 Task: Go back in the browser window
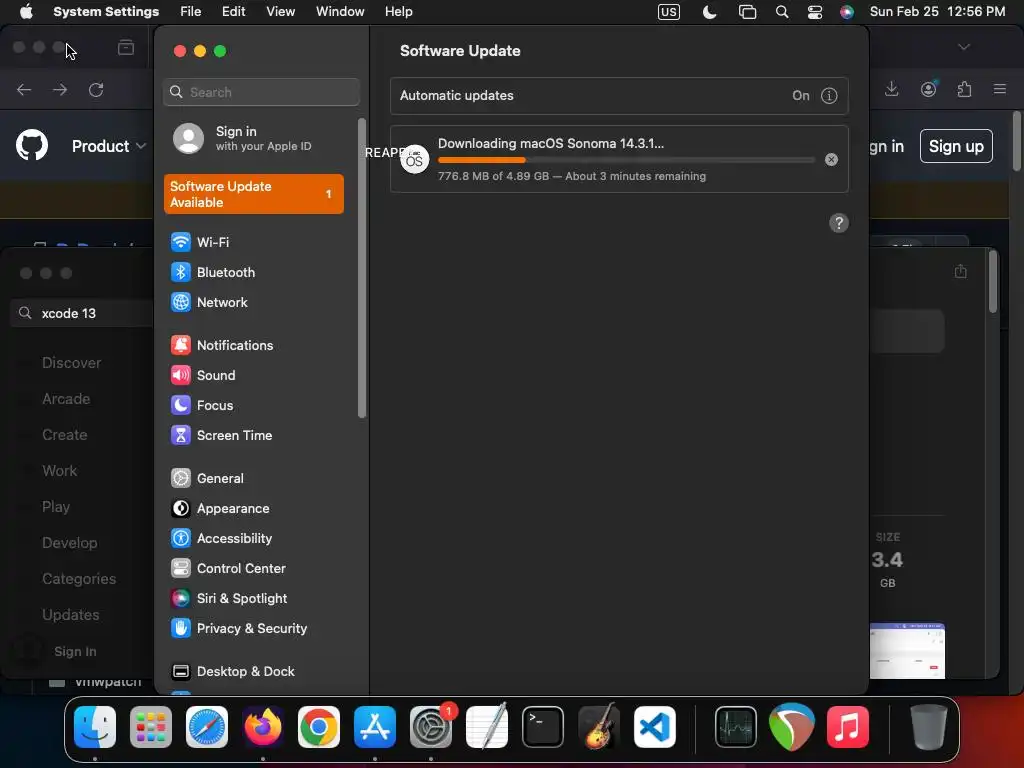24,90
